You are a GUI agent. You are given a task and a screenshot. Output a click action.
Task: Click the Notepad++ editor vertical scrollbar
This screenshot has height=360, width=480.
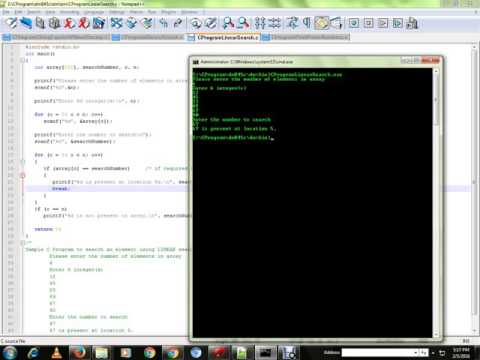tap(474, 188)
